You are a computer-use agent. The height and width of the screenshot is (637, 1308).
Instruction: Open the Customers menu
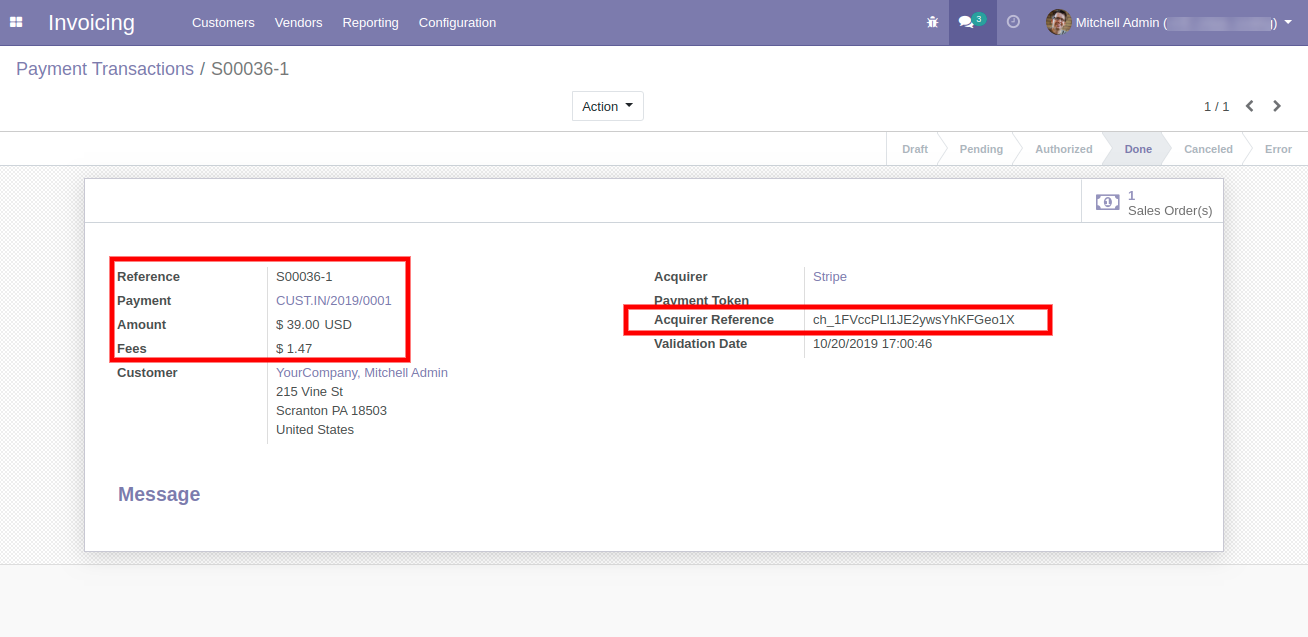point(223,22)
